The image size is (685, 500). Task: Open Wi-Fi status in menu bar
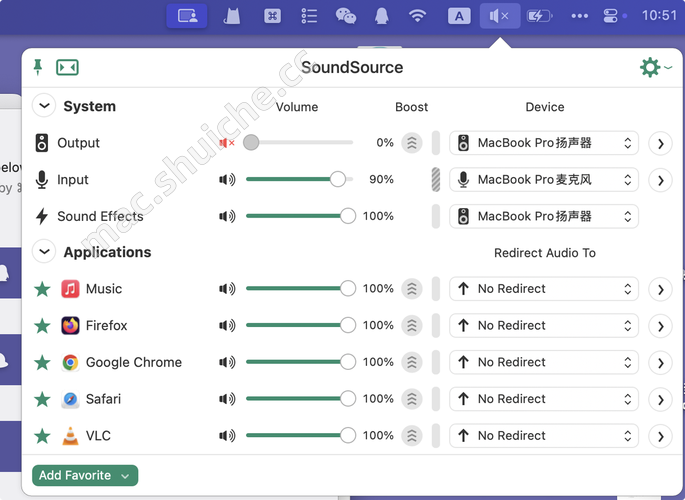pyautogui.click(x=418, y=16)
